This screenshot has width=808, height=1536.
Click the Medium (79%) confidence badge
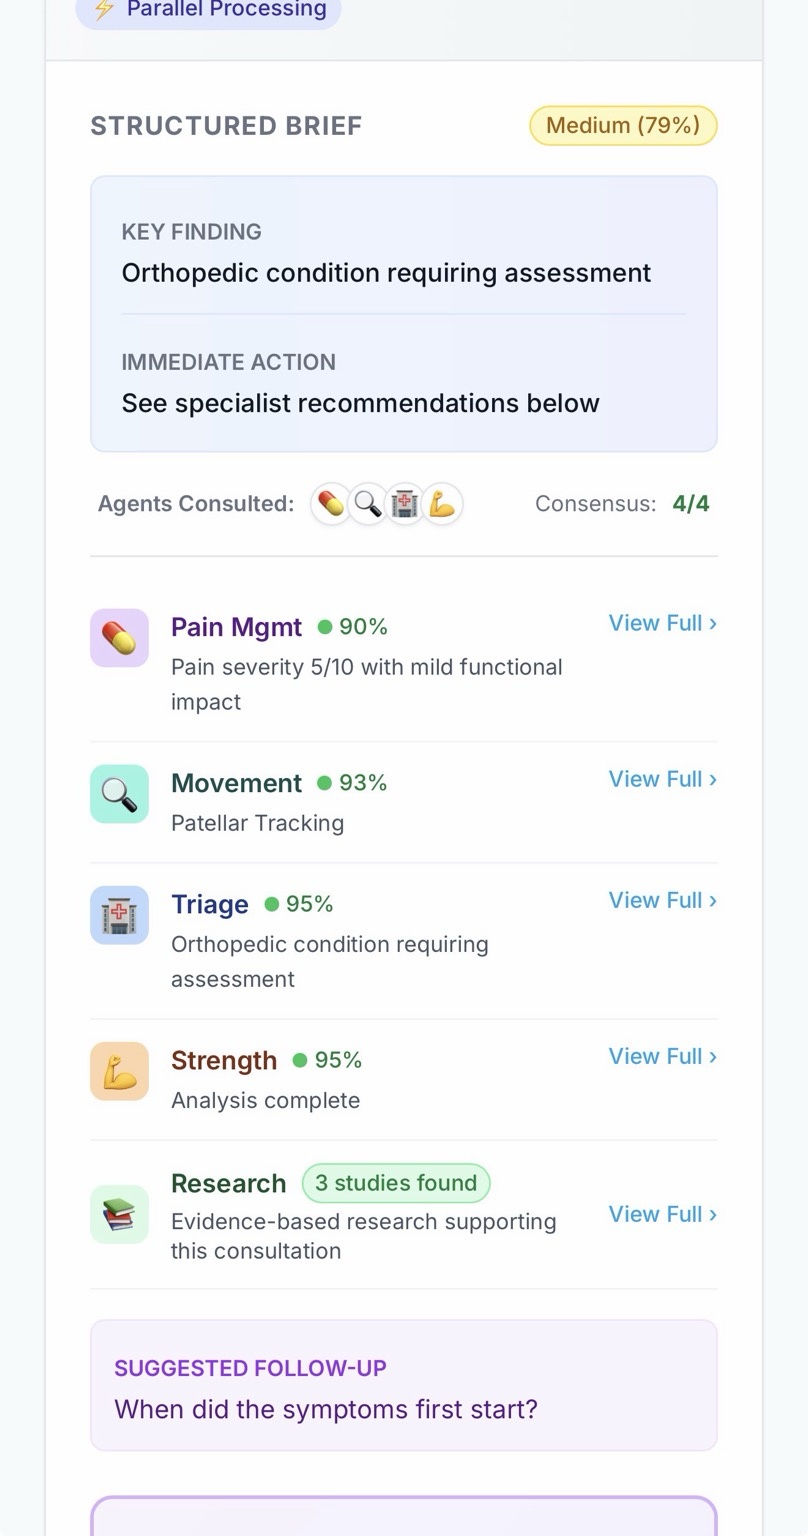tap(623, 126)
